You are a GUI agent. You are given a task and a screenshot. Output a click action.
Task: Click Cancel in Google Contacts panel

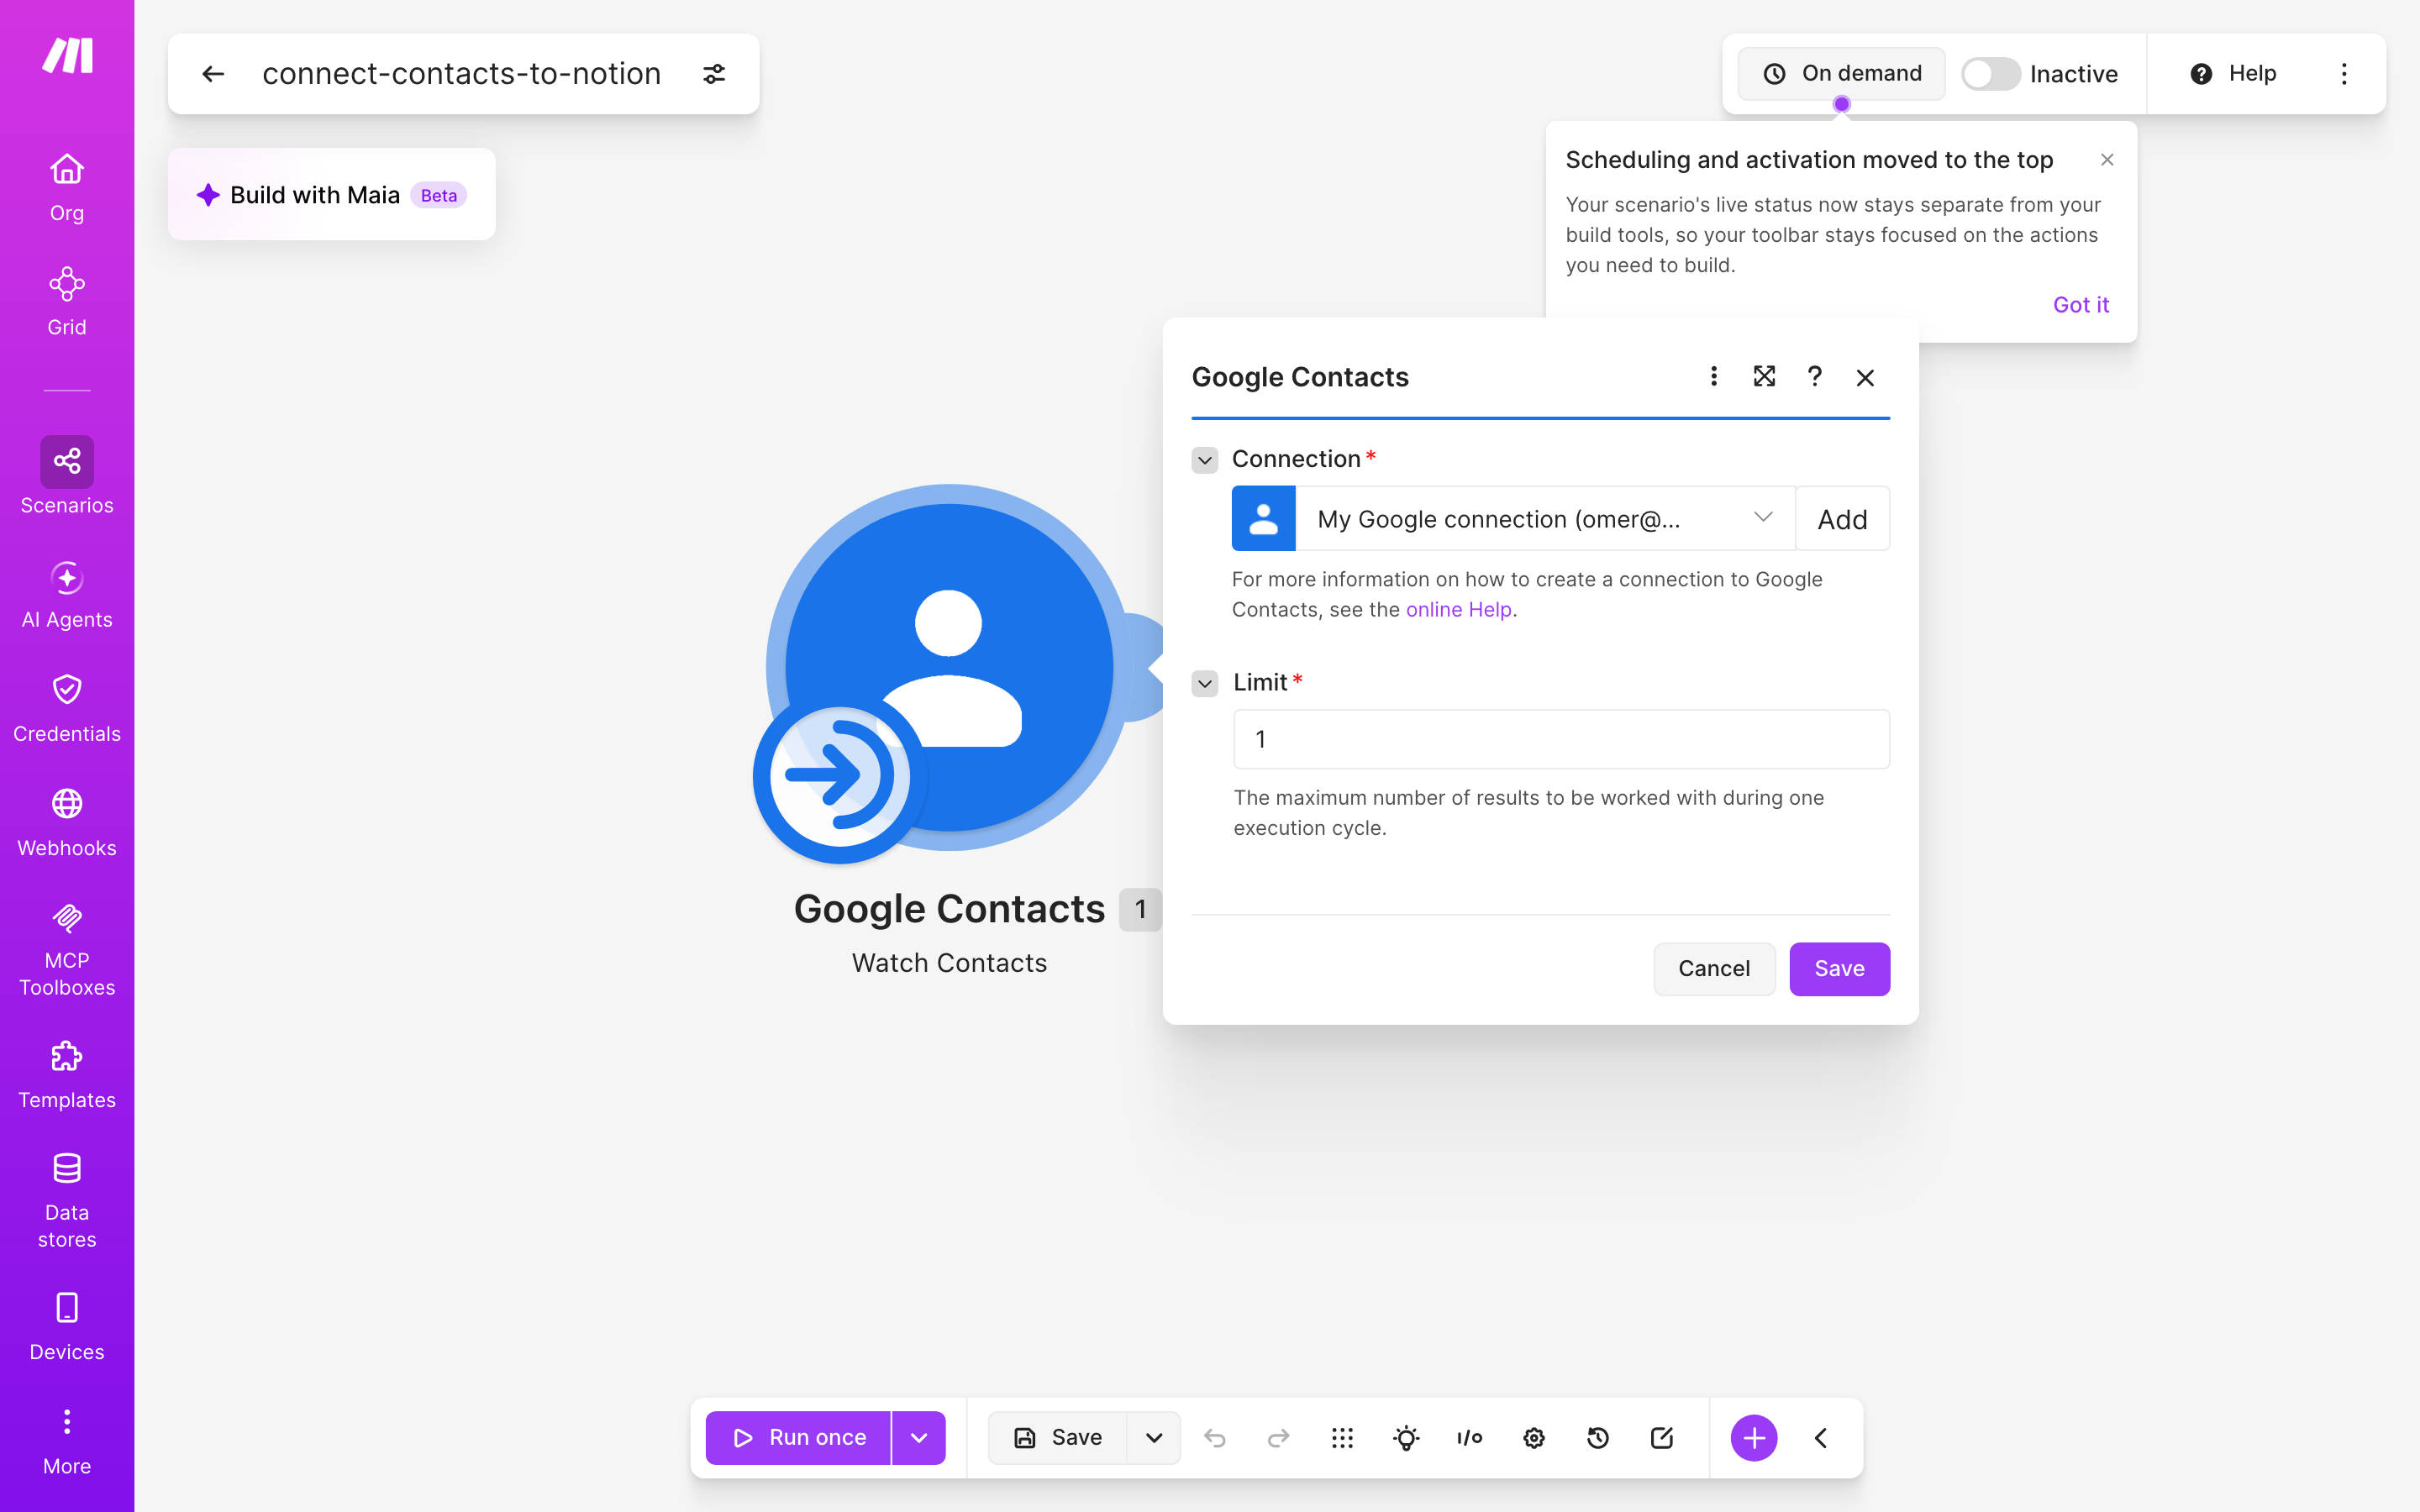tap(1714, 969)
